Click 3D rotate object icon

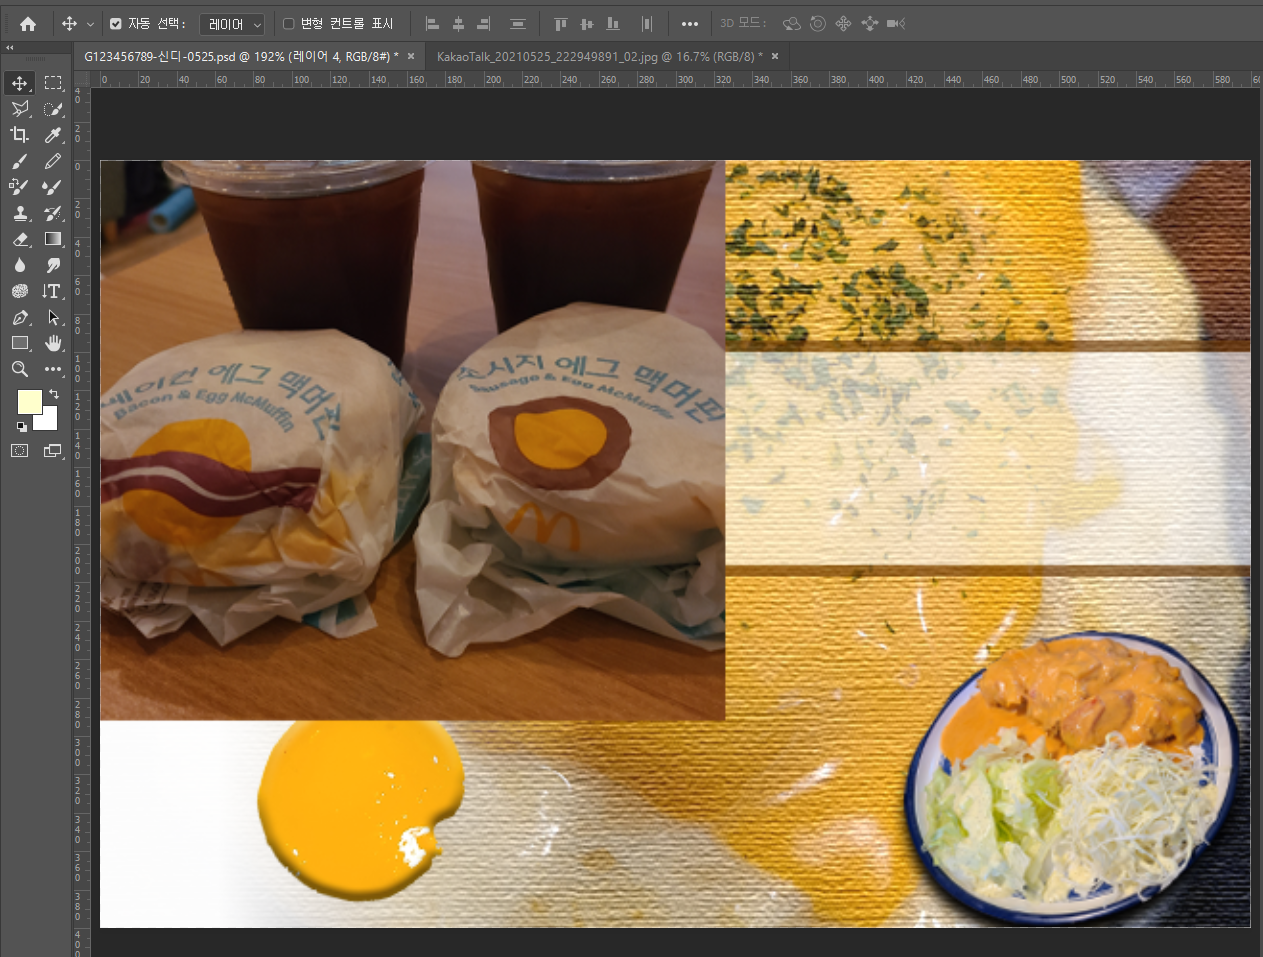pyautogui.click(x=792, y=23)
